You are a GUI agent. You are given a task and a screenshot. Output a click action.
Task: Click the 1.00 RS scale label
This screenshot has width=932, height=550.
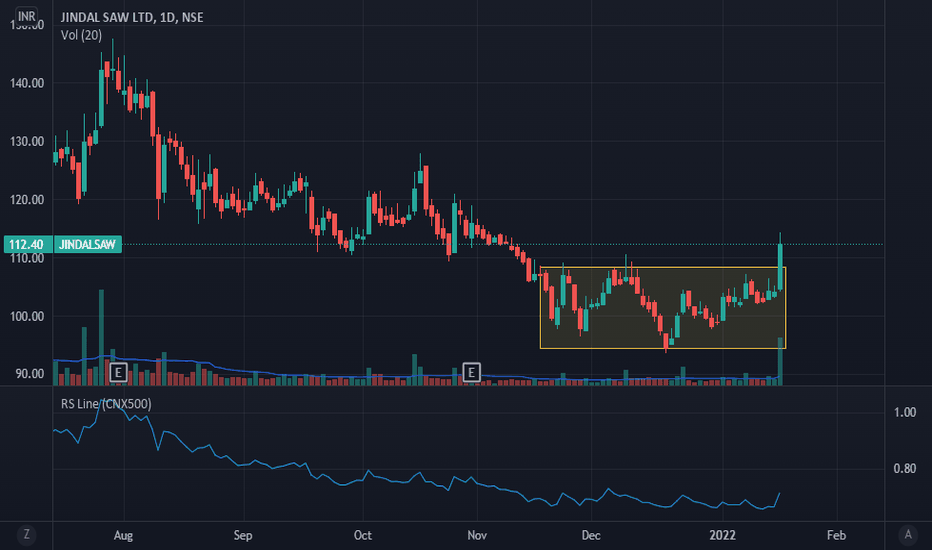tap(905, 412)
